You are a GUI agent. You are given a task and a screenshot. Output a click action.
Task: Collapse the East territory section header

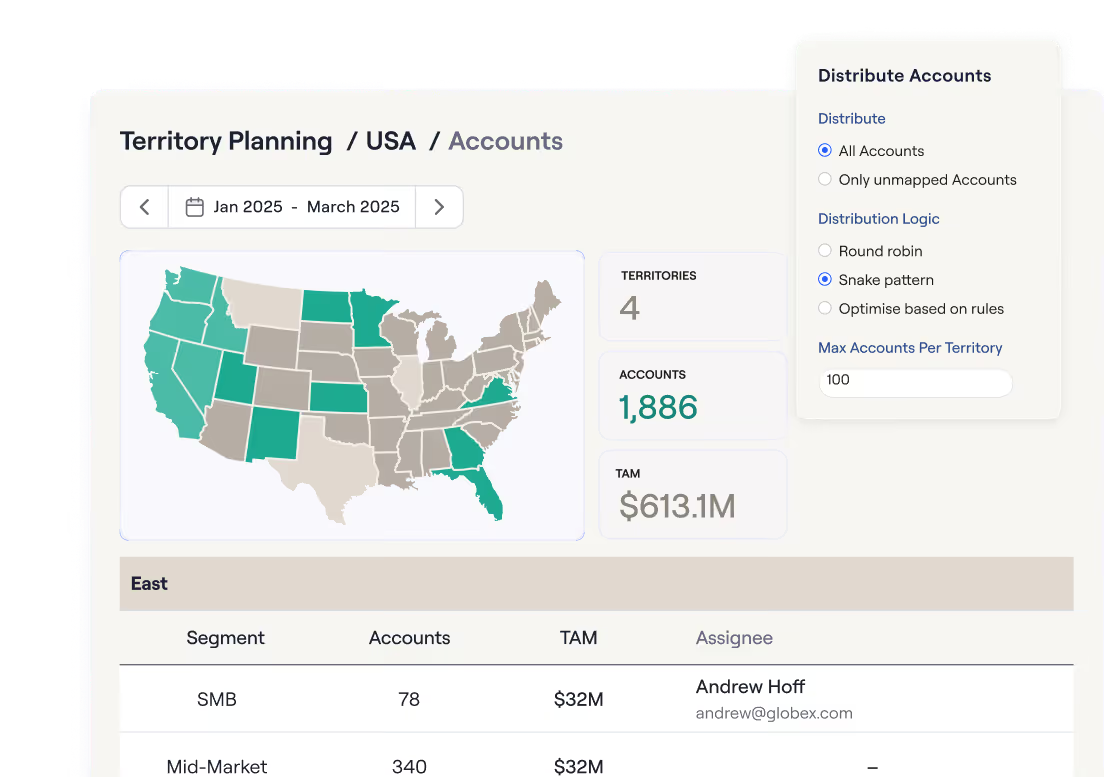point(596,583)
